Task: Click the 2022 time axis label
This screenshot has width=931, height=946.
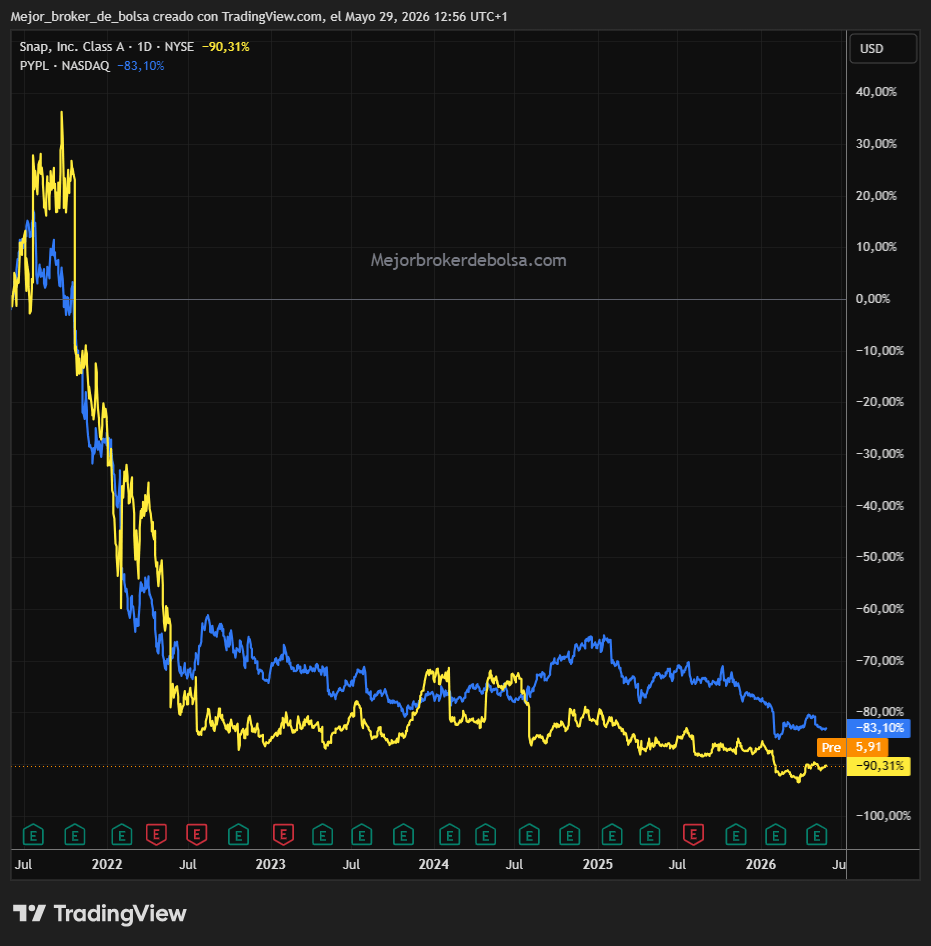Action: point(107,864)
